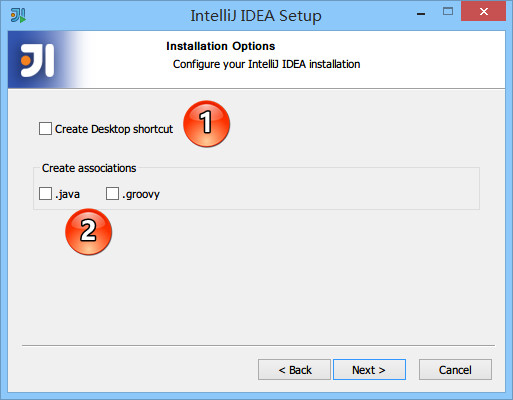
Task: Click 'Configure your IntelliJ IDEA installation' subtitle
Action: pyautogui.click(x=267, y=64)
